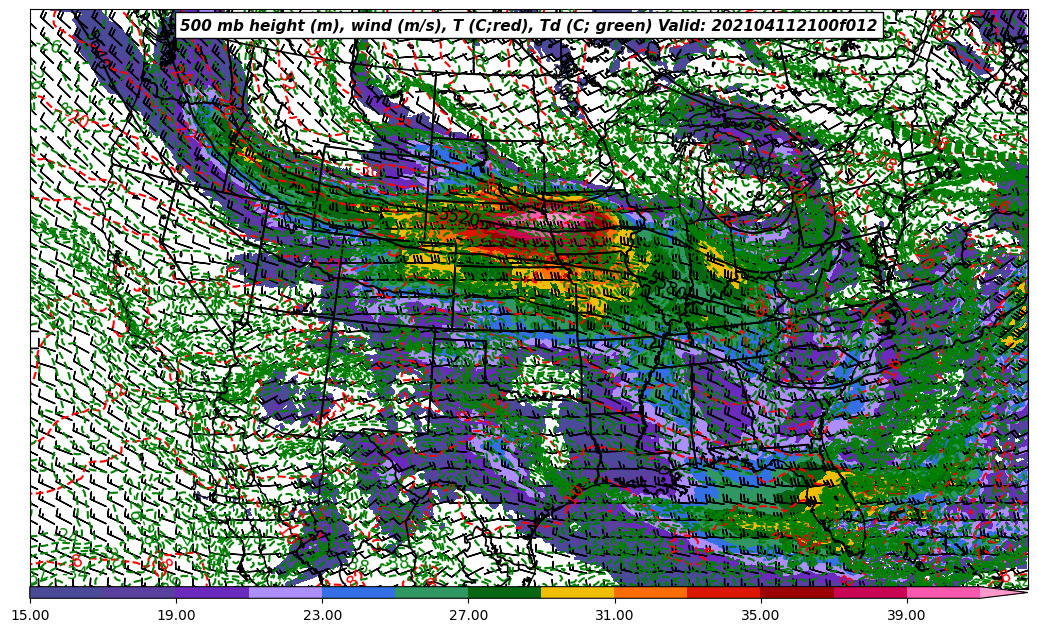The height and width of the screenshot is (632, 1037).
Task: Click the 15.00 colorbar tick label
Action: coord(31,615)
